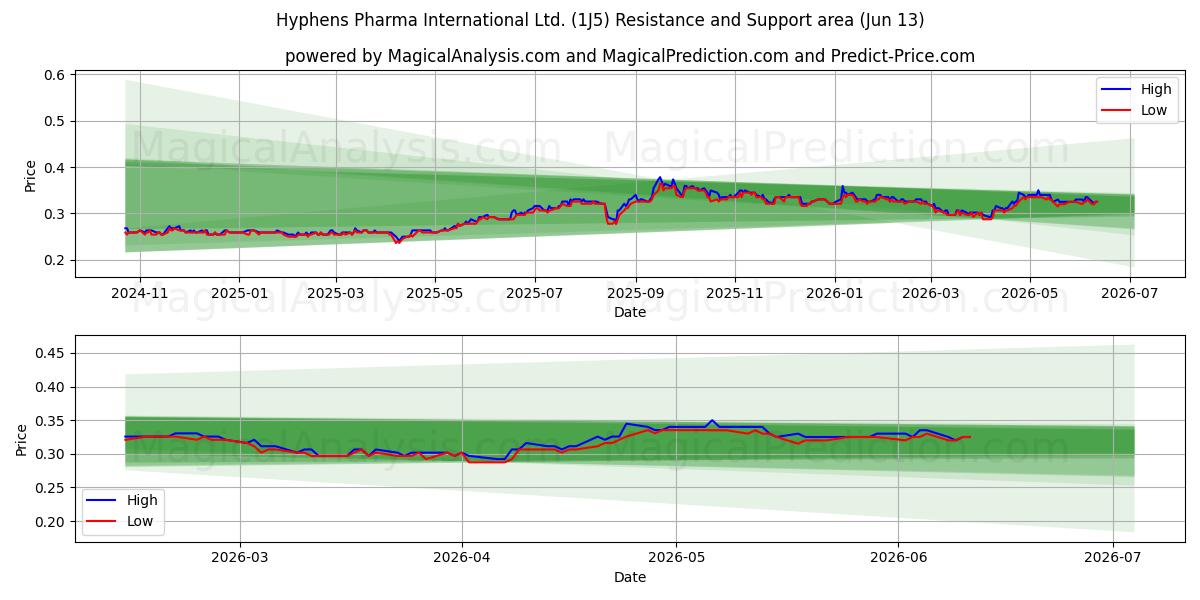Click top chart x-axis label '2026-07'

point(1130,295)
